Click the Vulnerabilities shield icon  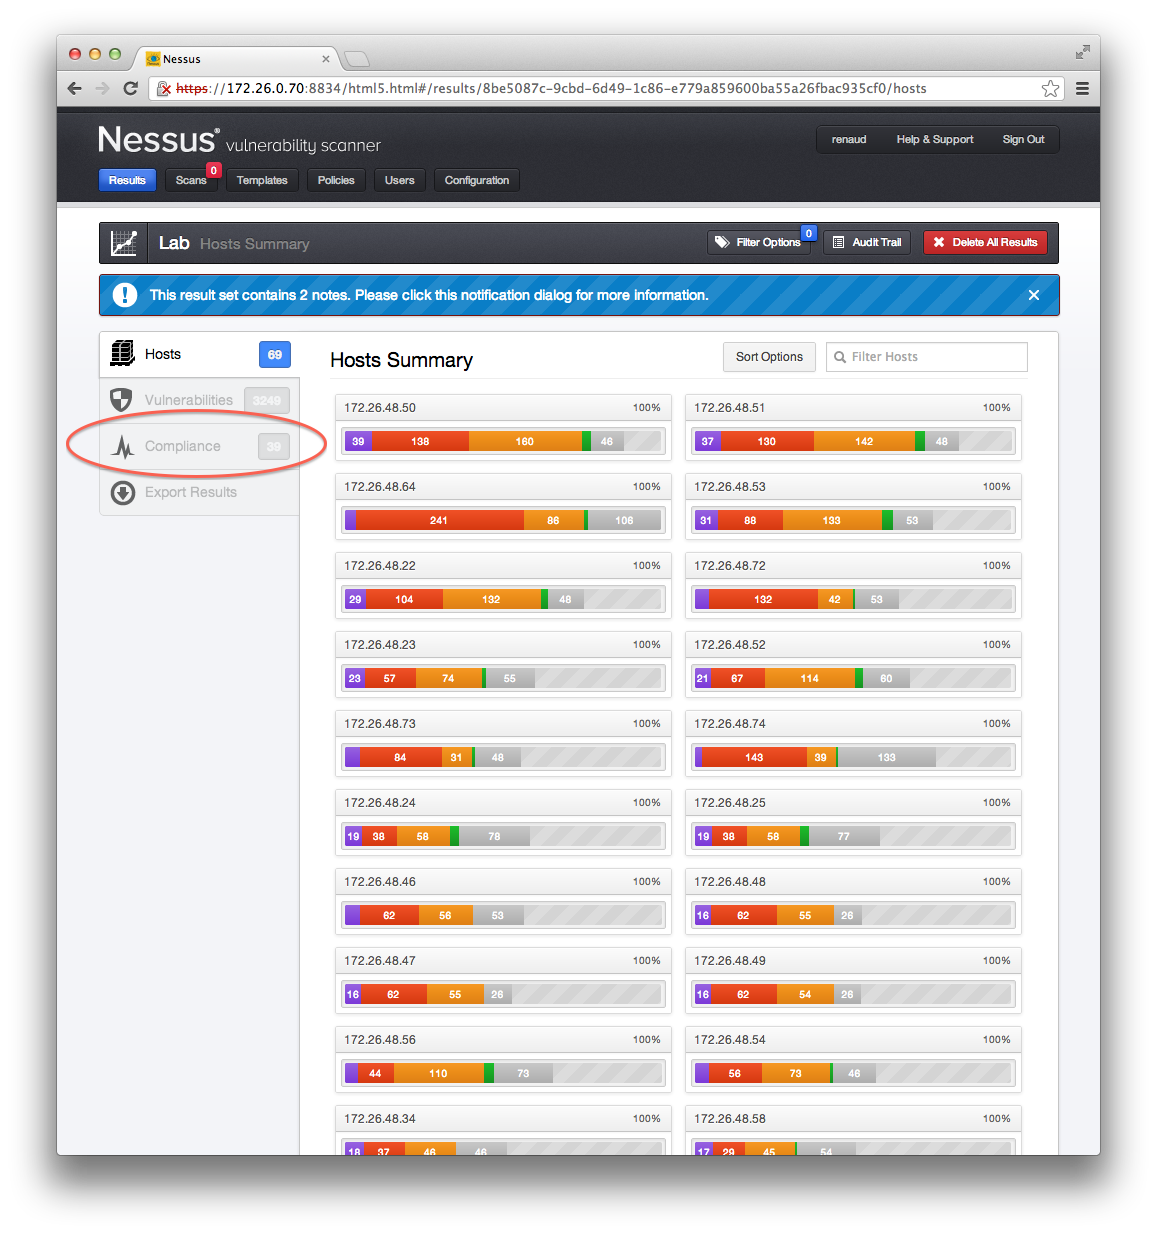pyautogui.click(x=121, y=400)
